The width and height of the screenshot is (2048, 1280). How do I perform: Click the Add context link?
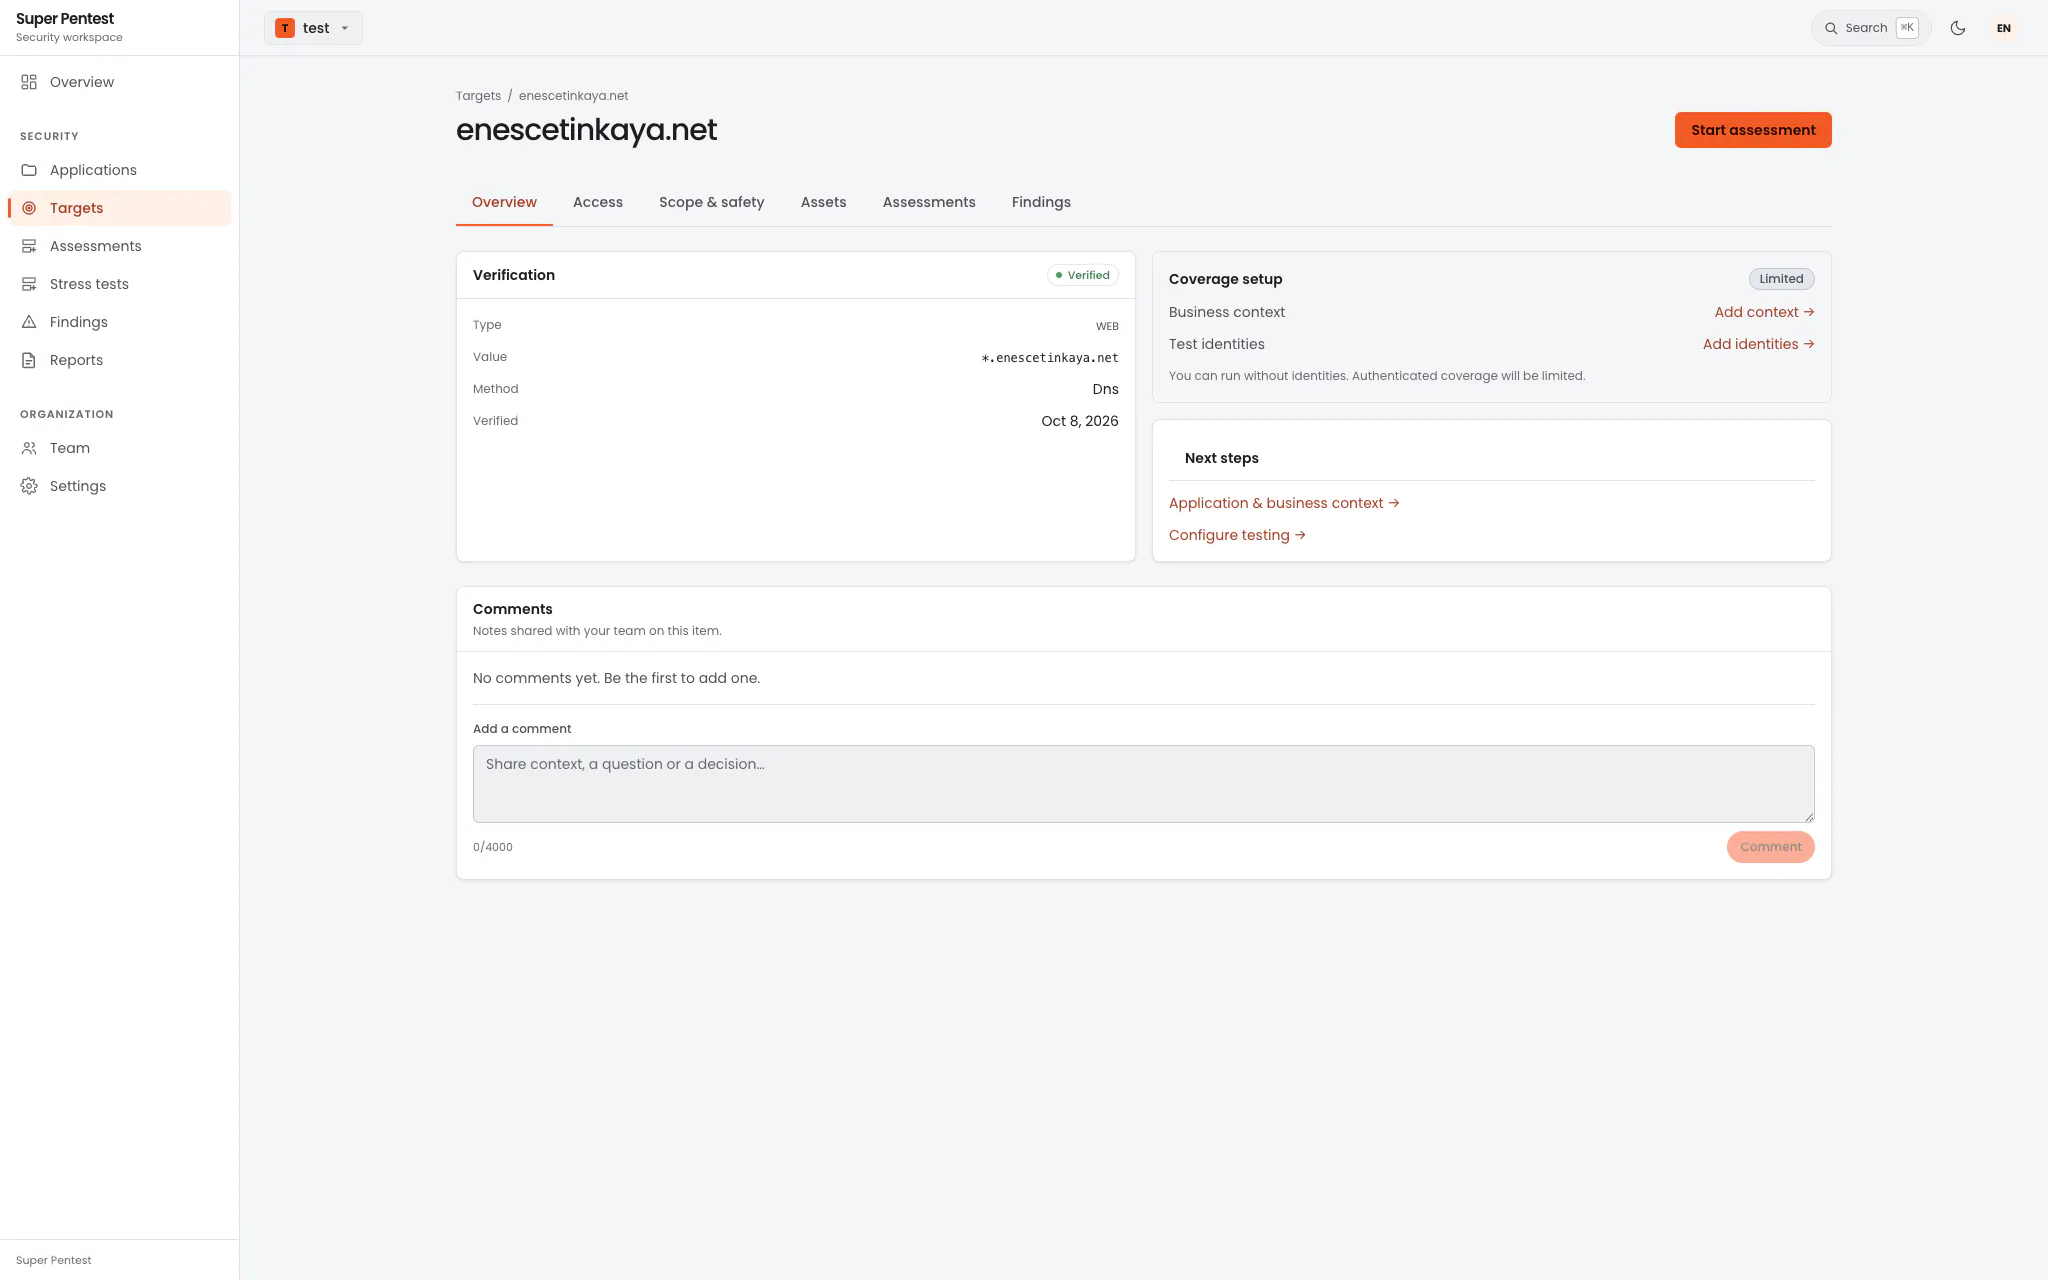1764,312
